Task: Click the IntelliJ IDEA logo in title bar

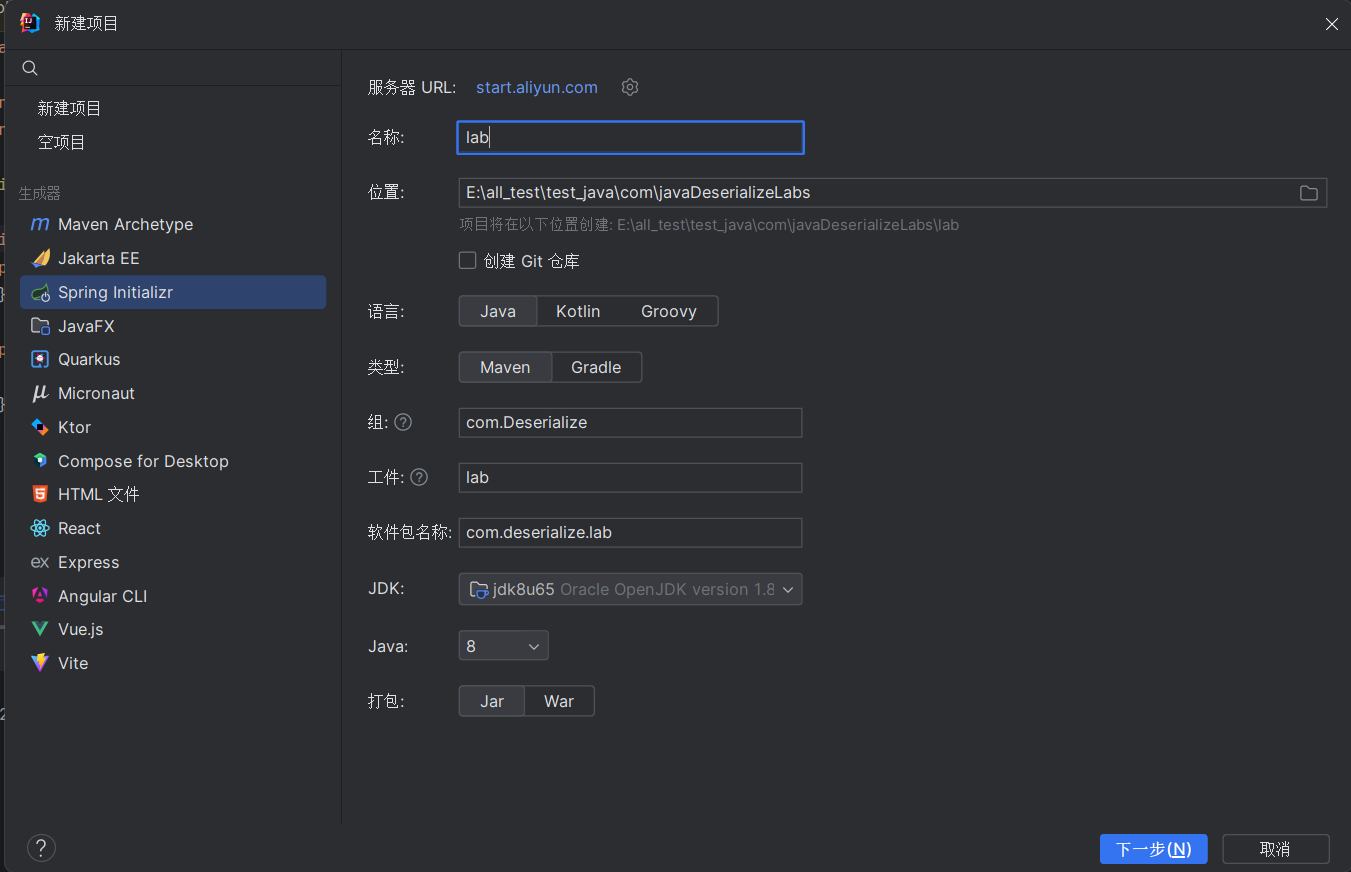Action: [30, 23]
